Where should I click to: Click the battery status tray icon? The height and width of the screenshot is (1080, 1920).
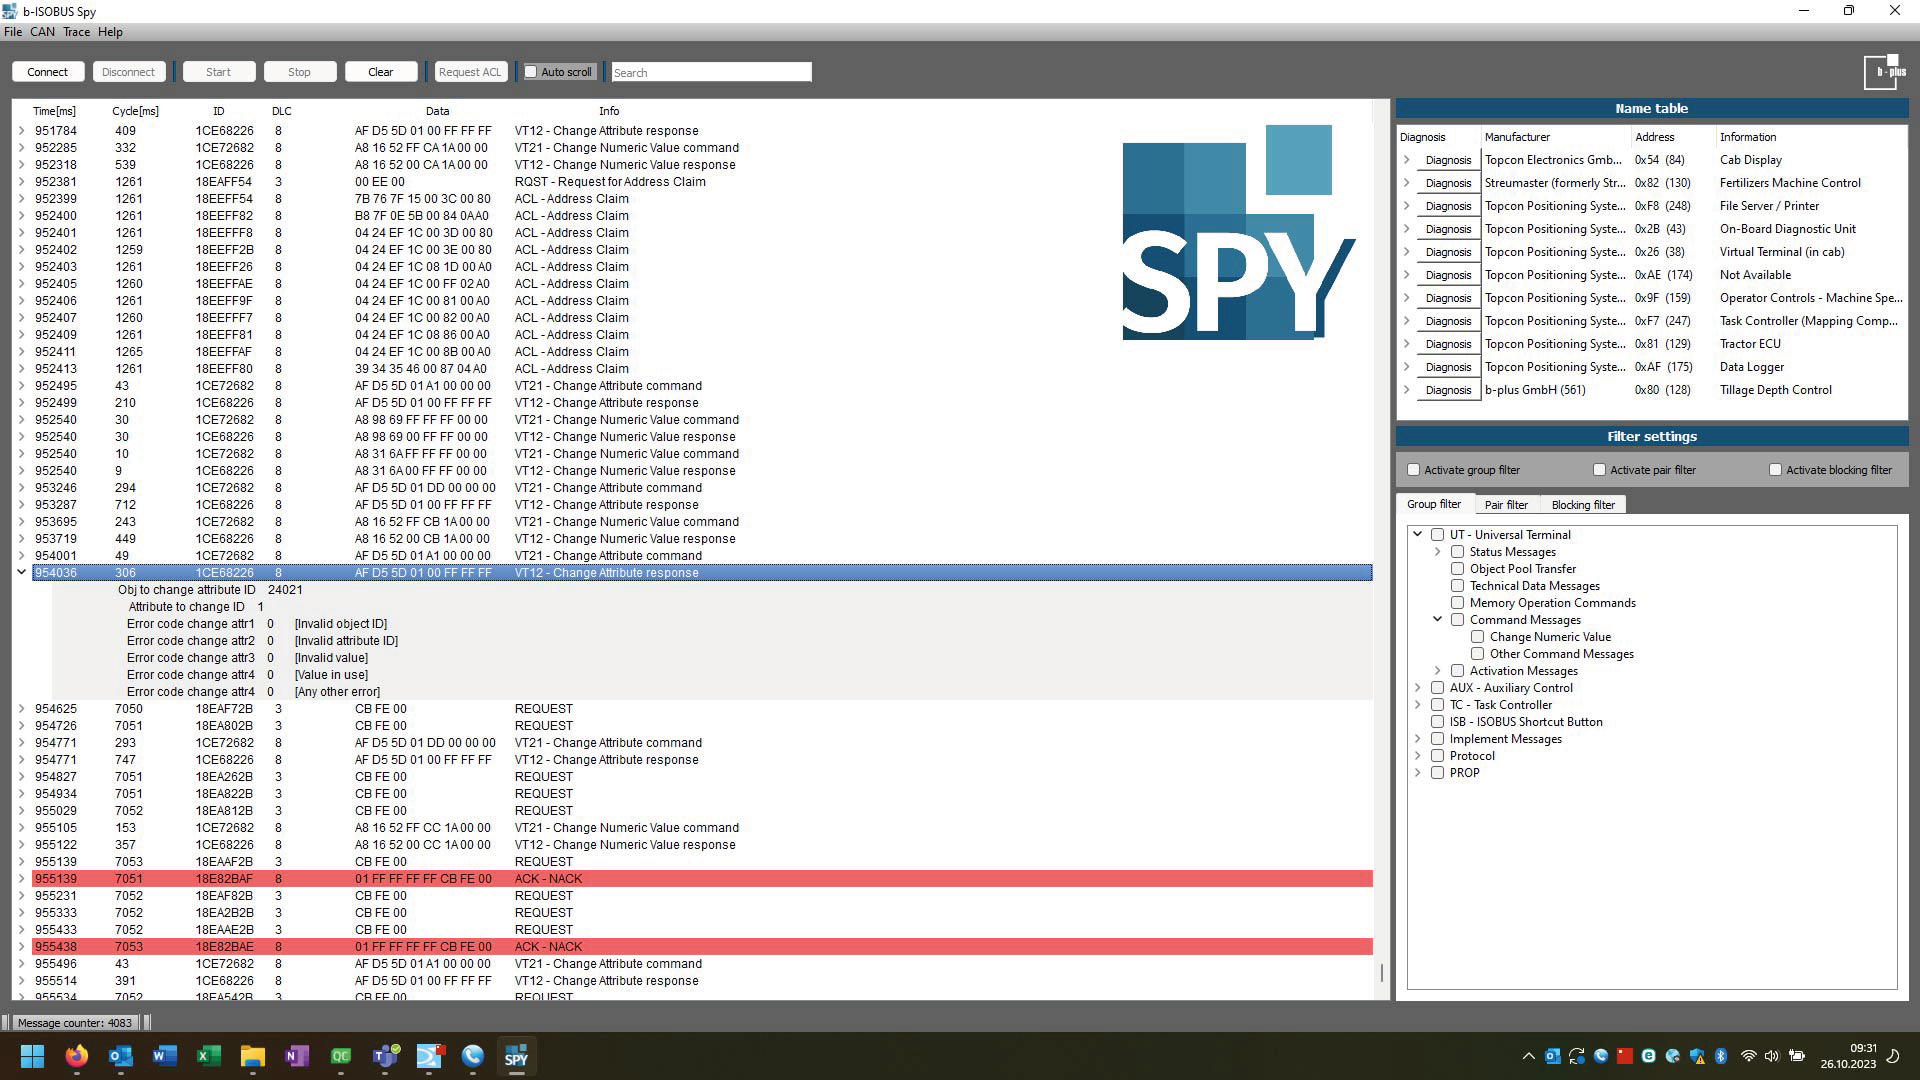(1797, 1056)
